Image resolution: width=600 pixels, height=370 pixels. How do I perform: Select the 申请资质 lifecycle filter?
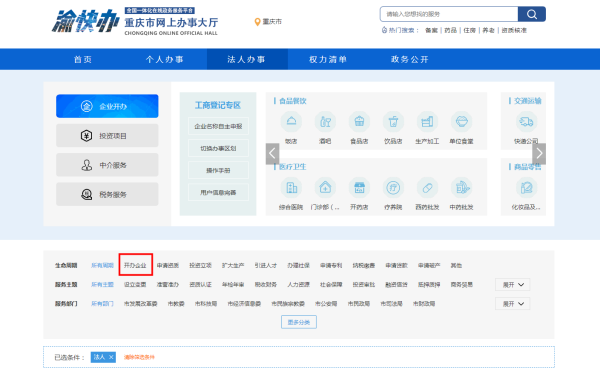coord(168,265)
